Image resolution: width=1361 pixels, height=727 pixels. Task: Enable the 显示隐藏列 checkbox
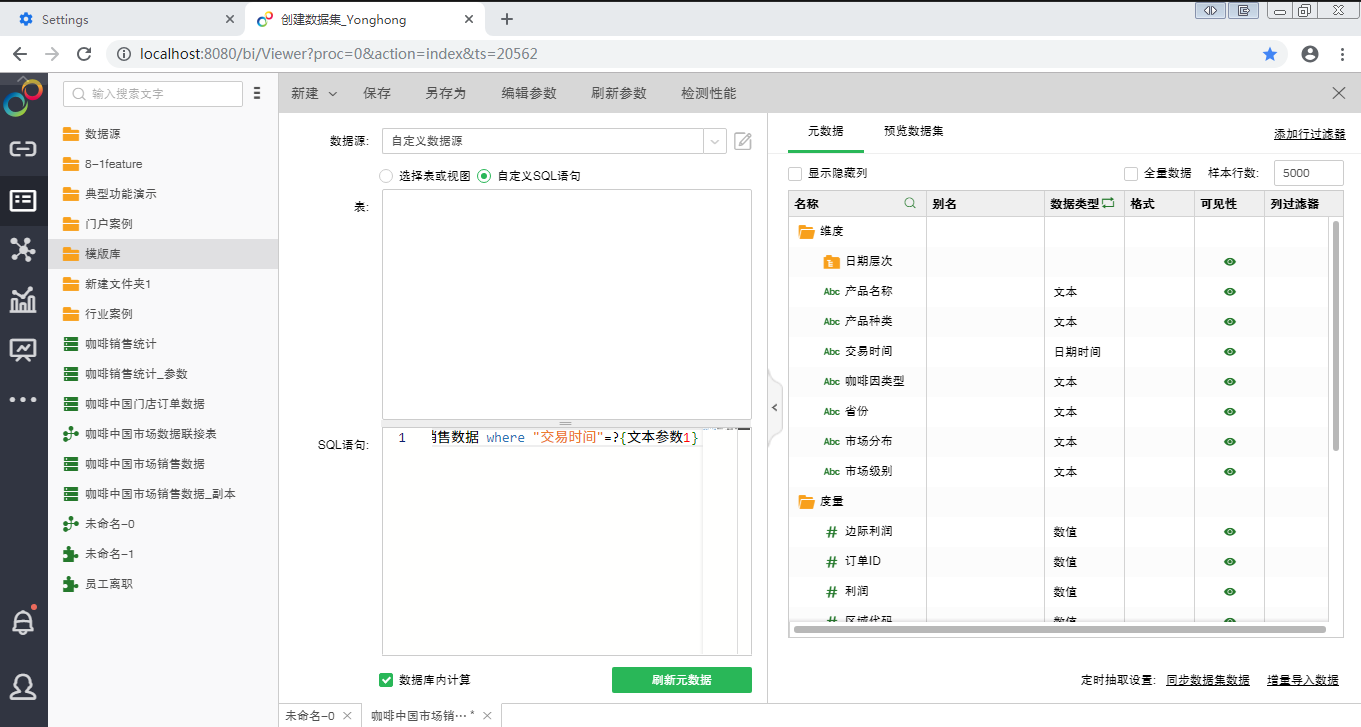pos(795,173)
